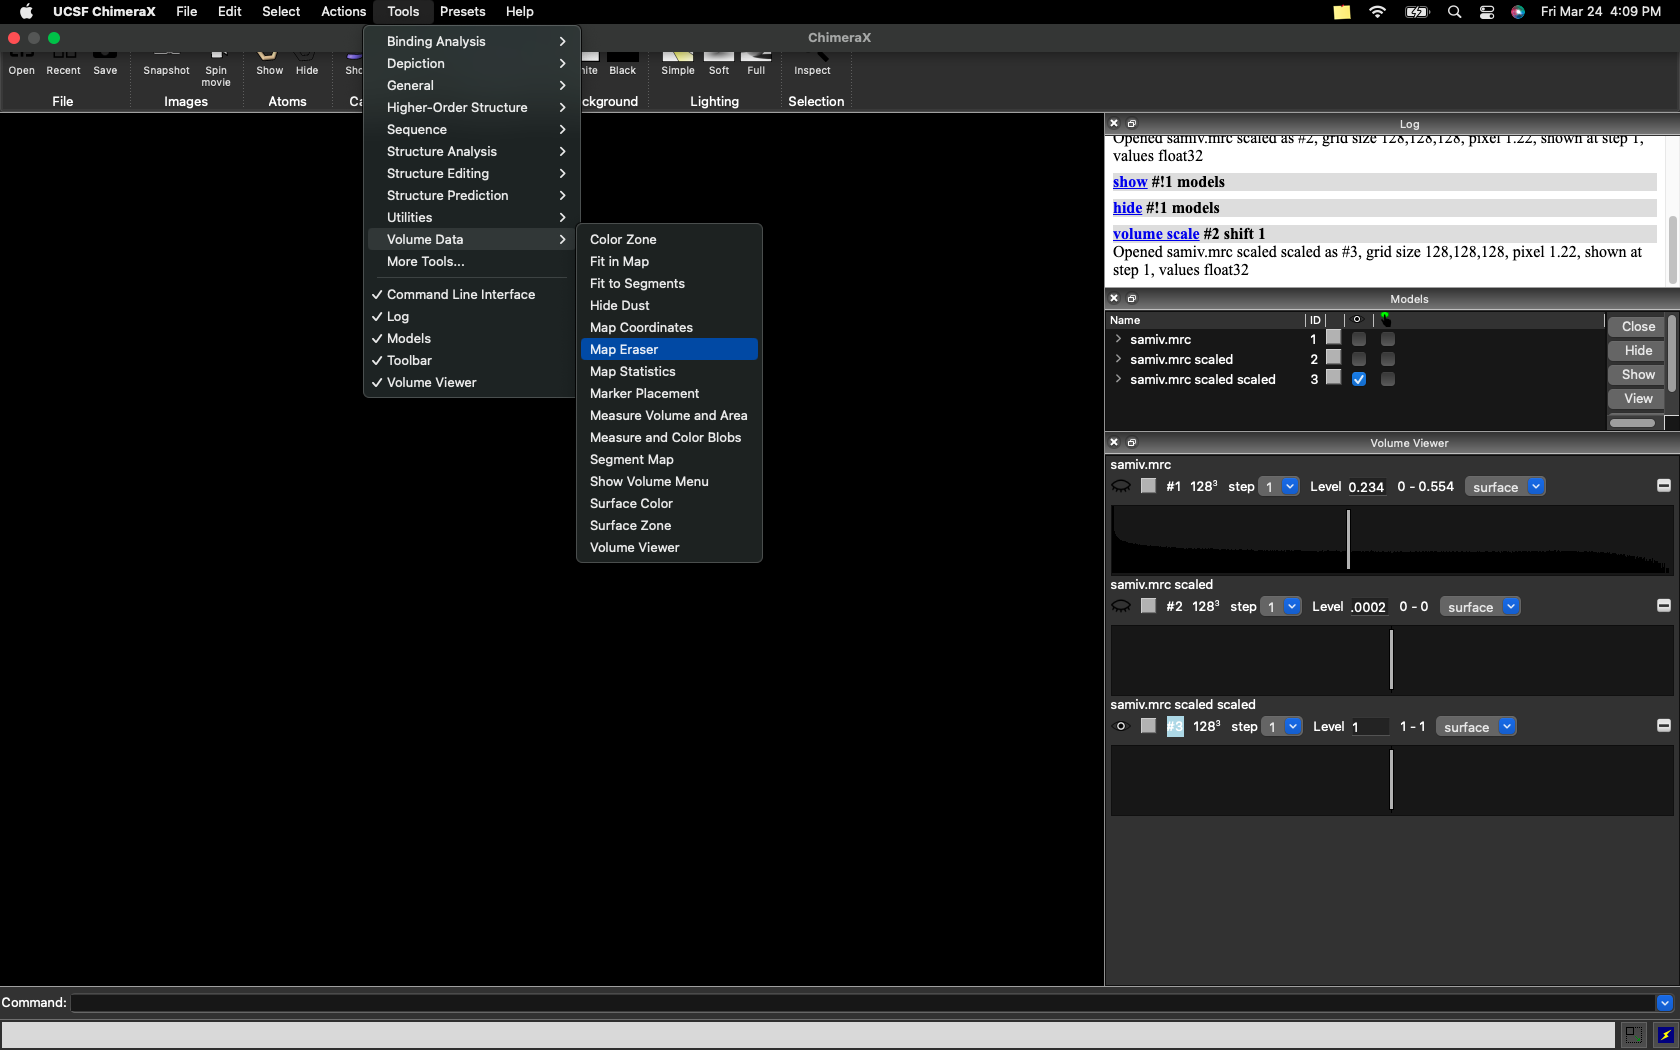This screenshot has height=1050, width=1680.
Task: Open macOS Control Center icon
Action: pos(1487,12)
